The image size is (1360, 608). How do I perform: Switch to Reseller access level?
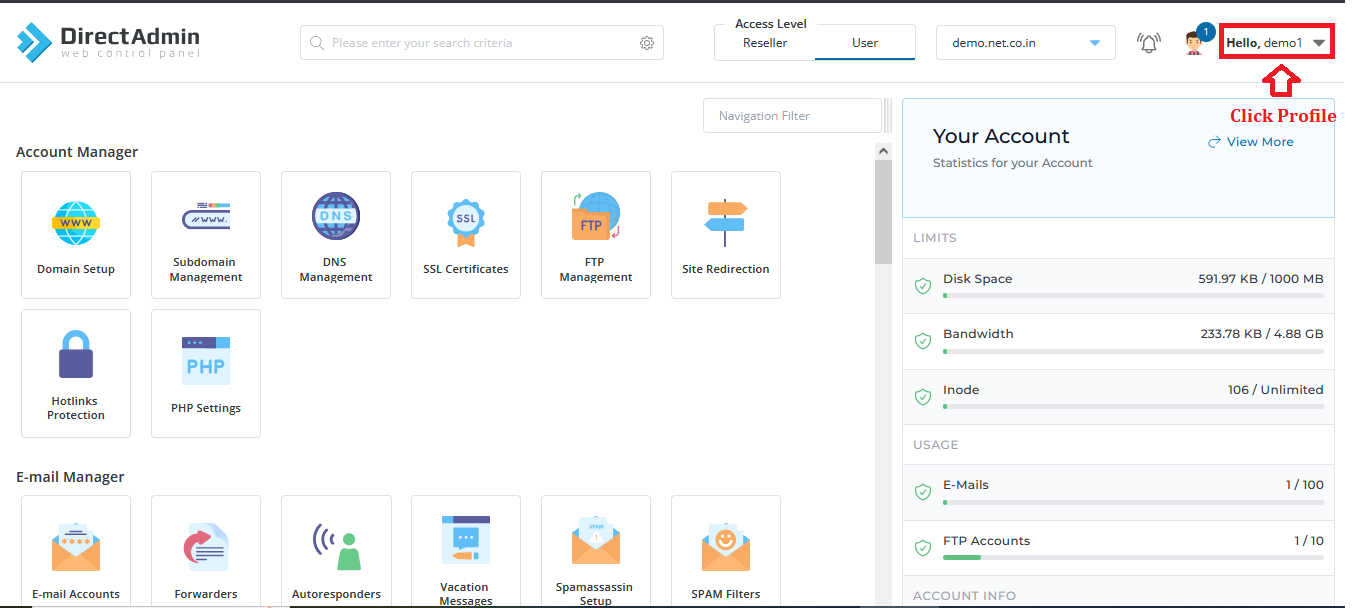click(x=765, y=43)
